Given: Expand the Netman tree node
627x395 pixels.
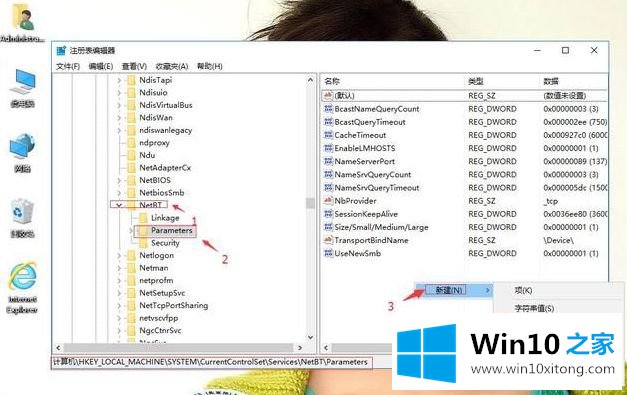Looking at the screenshot, I should [119, 268].
